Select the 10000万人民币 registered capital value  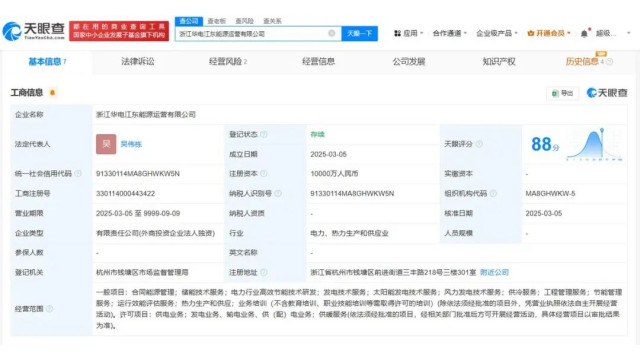(334, 173)
